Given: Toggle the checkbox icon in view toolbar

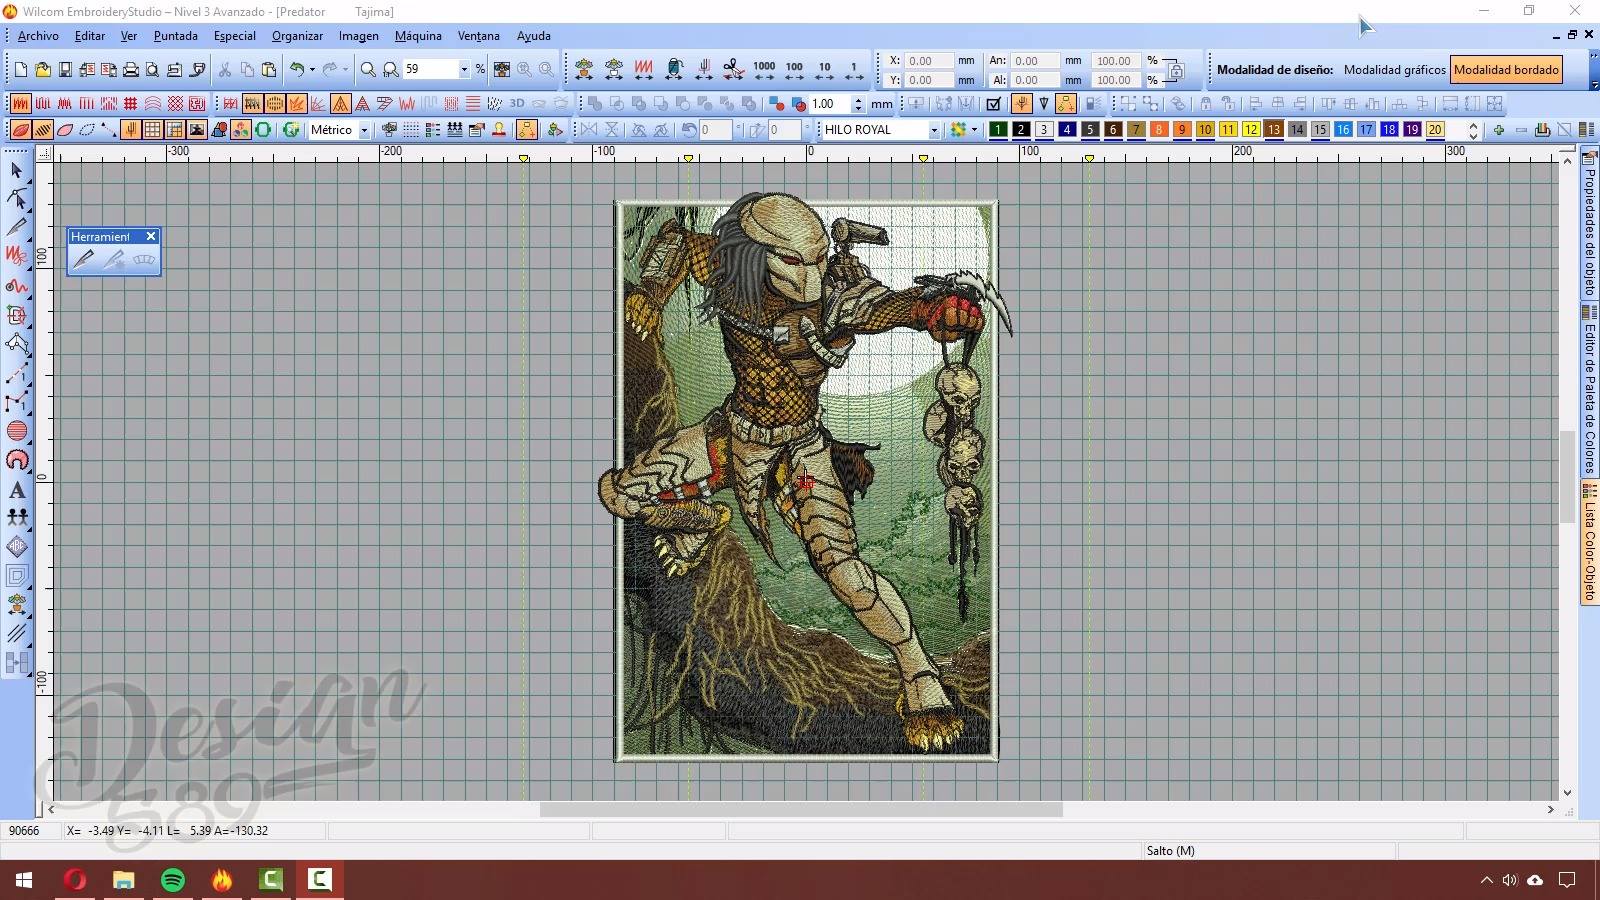Looking at the screenshot, I should pyautogui.click(x=993, y=103).
